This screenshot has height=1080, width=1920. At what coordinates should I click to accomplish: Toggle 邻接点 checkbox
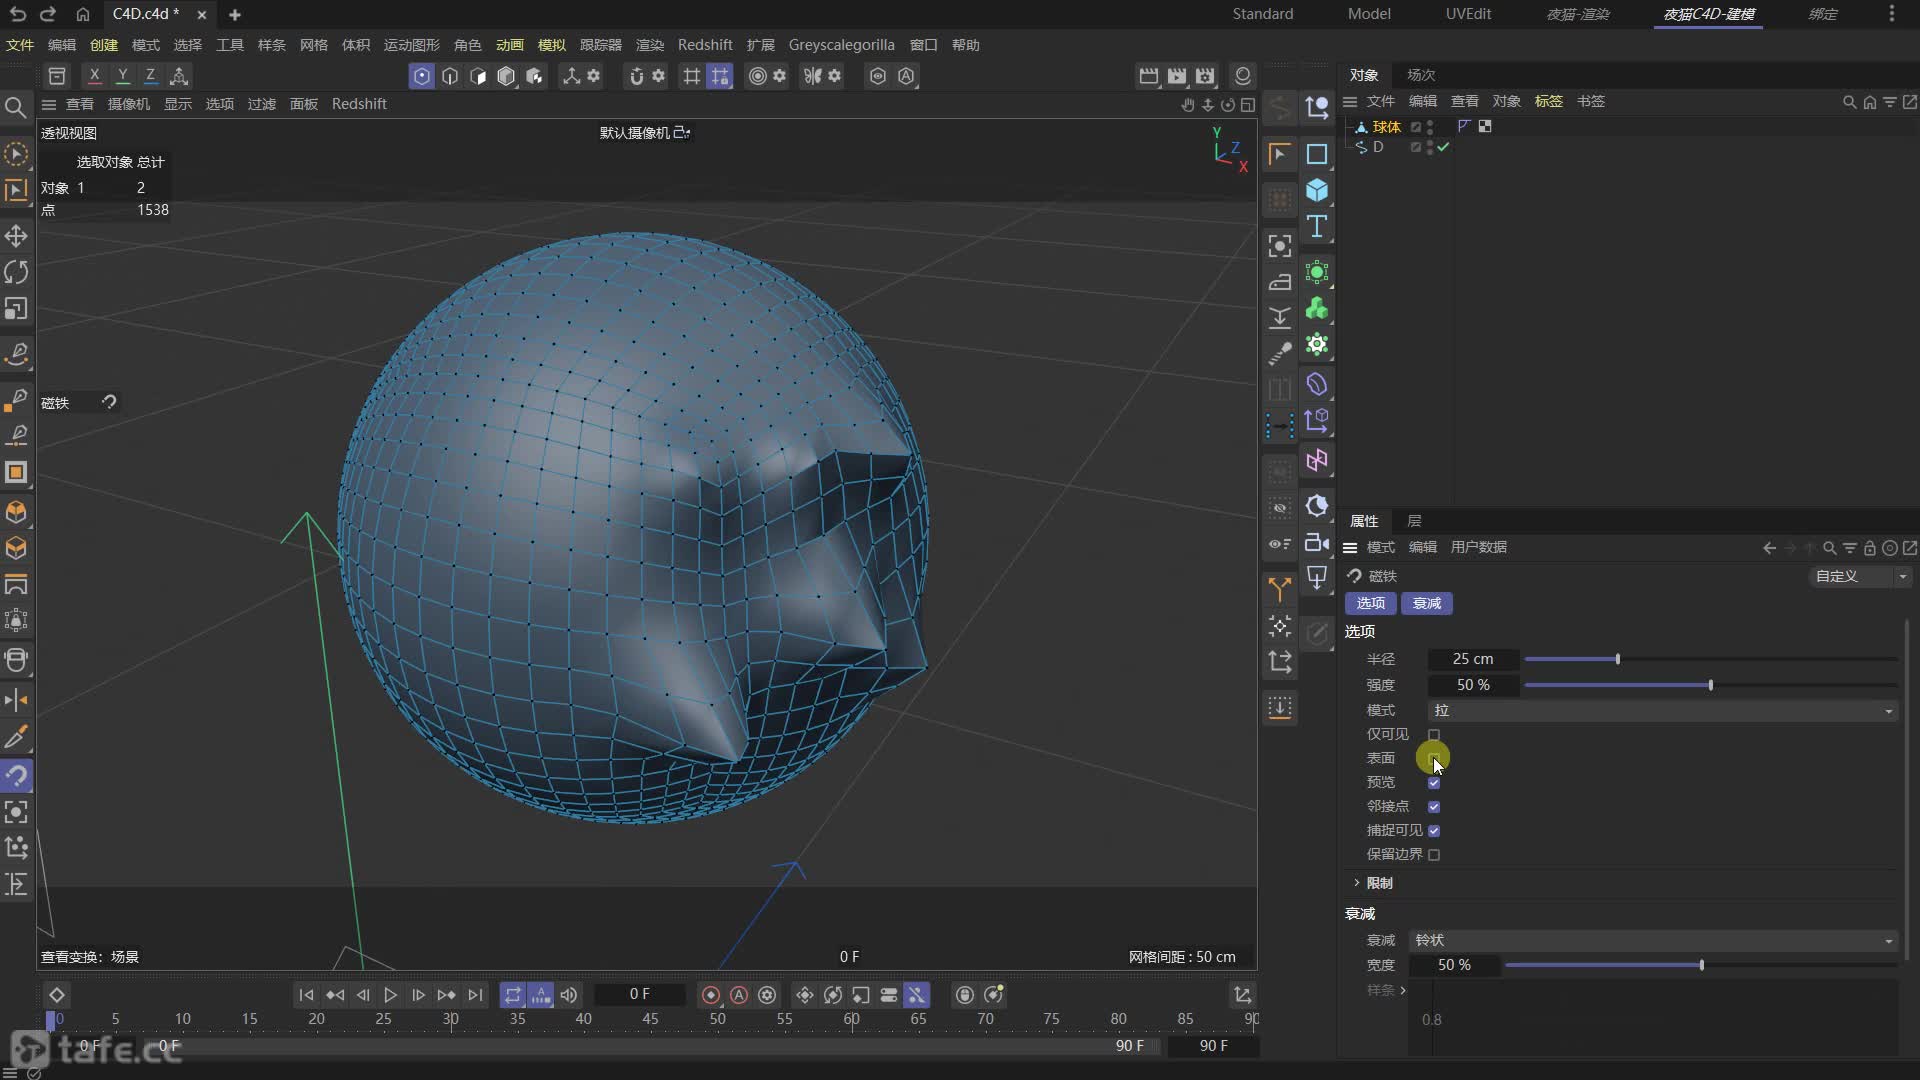(x=1434, y=806)
